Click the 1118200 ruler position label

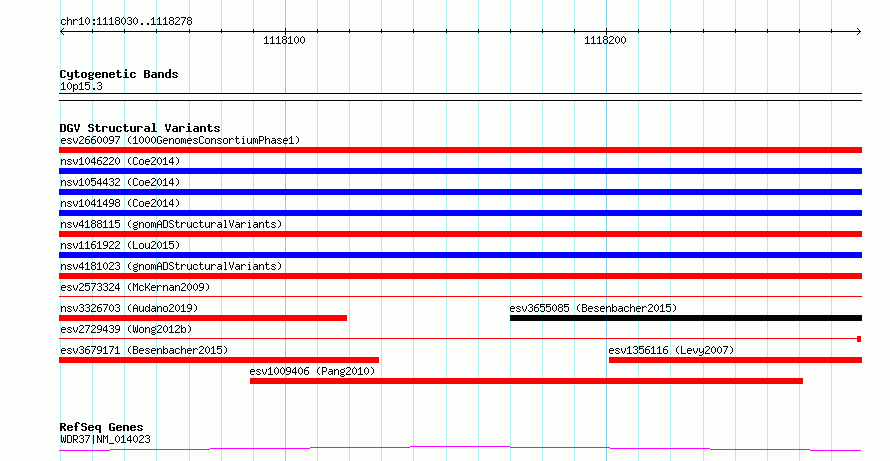click(x=606, y=41)
